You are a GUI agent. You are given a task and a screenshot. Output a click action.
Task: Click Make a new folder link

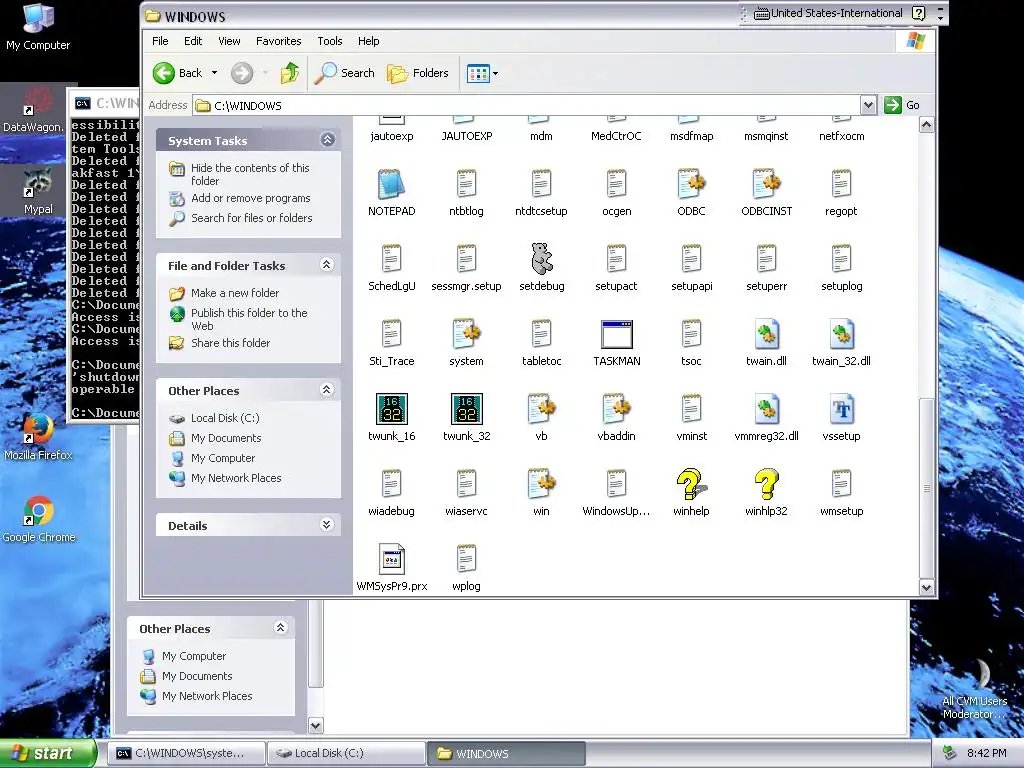point(234,293)
